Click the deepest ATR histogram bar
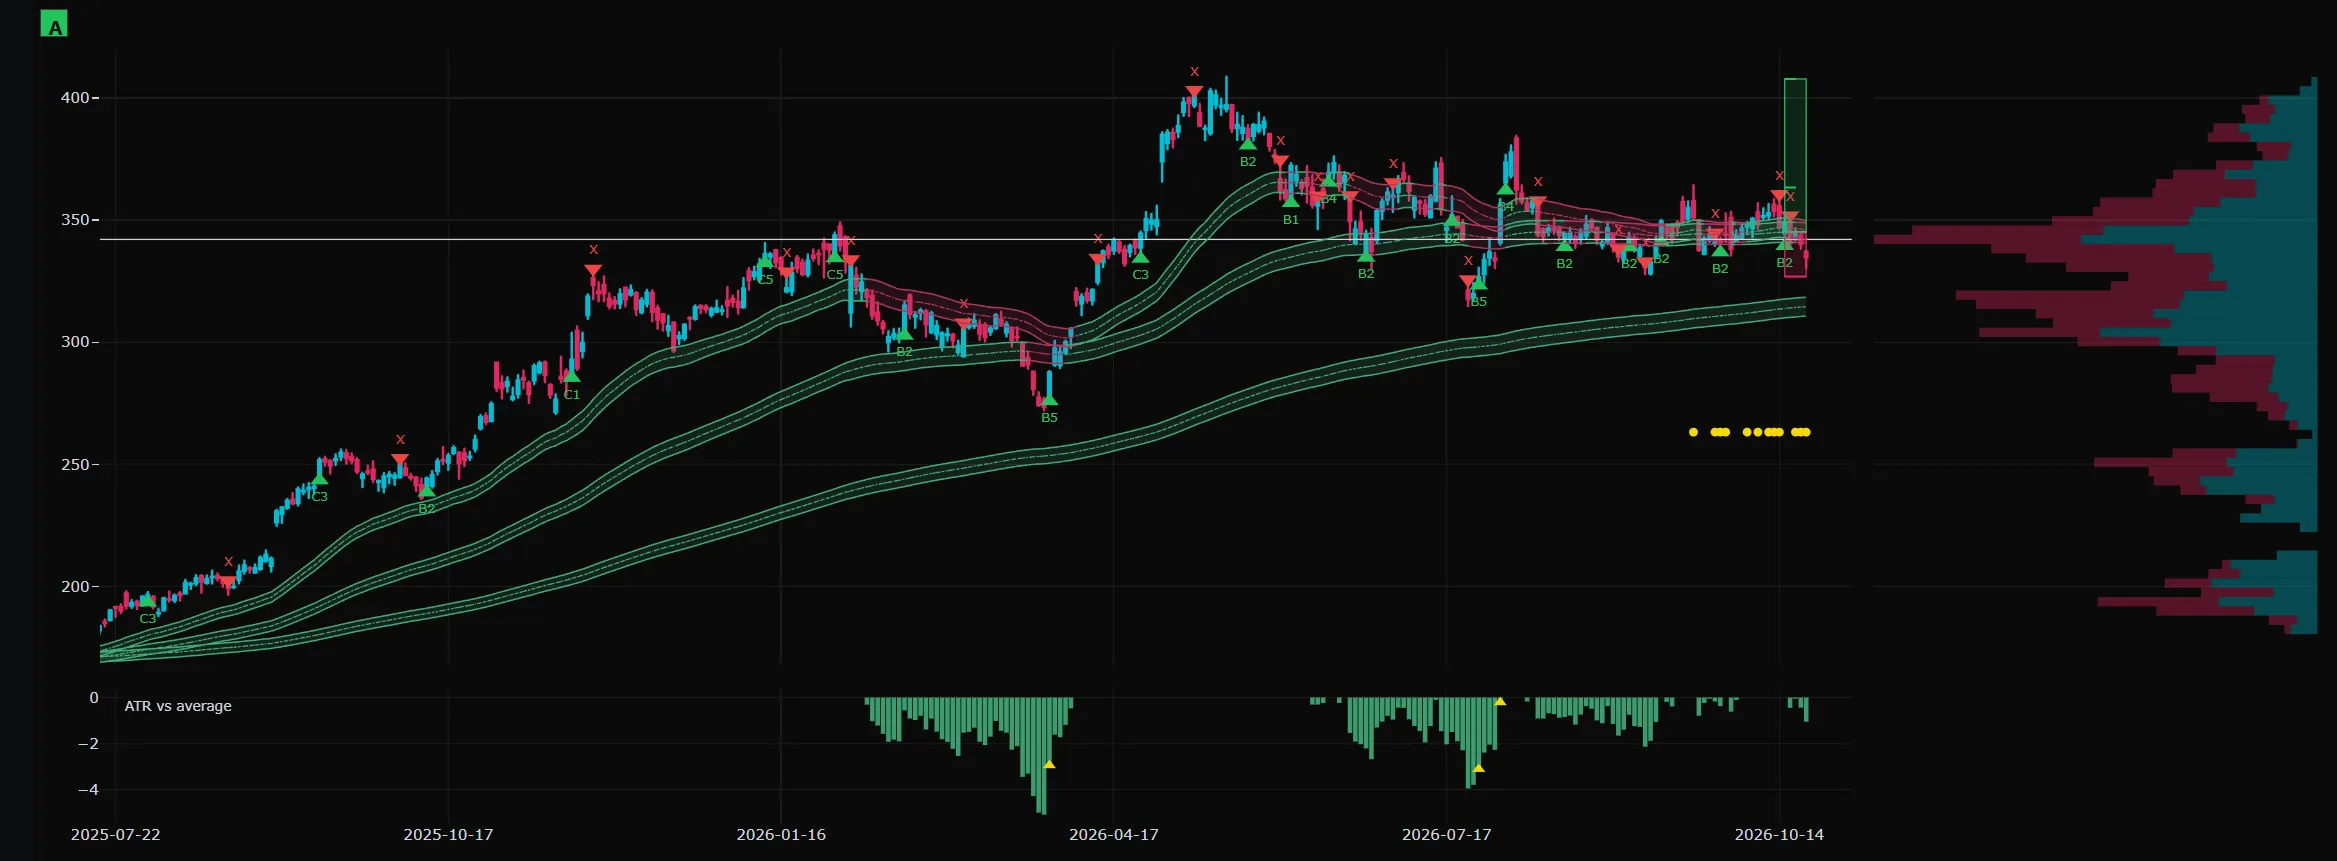Viewport: 2337px width, 861px height. pos(1044,756)
